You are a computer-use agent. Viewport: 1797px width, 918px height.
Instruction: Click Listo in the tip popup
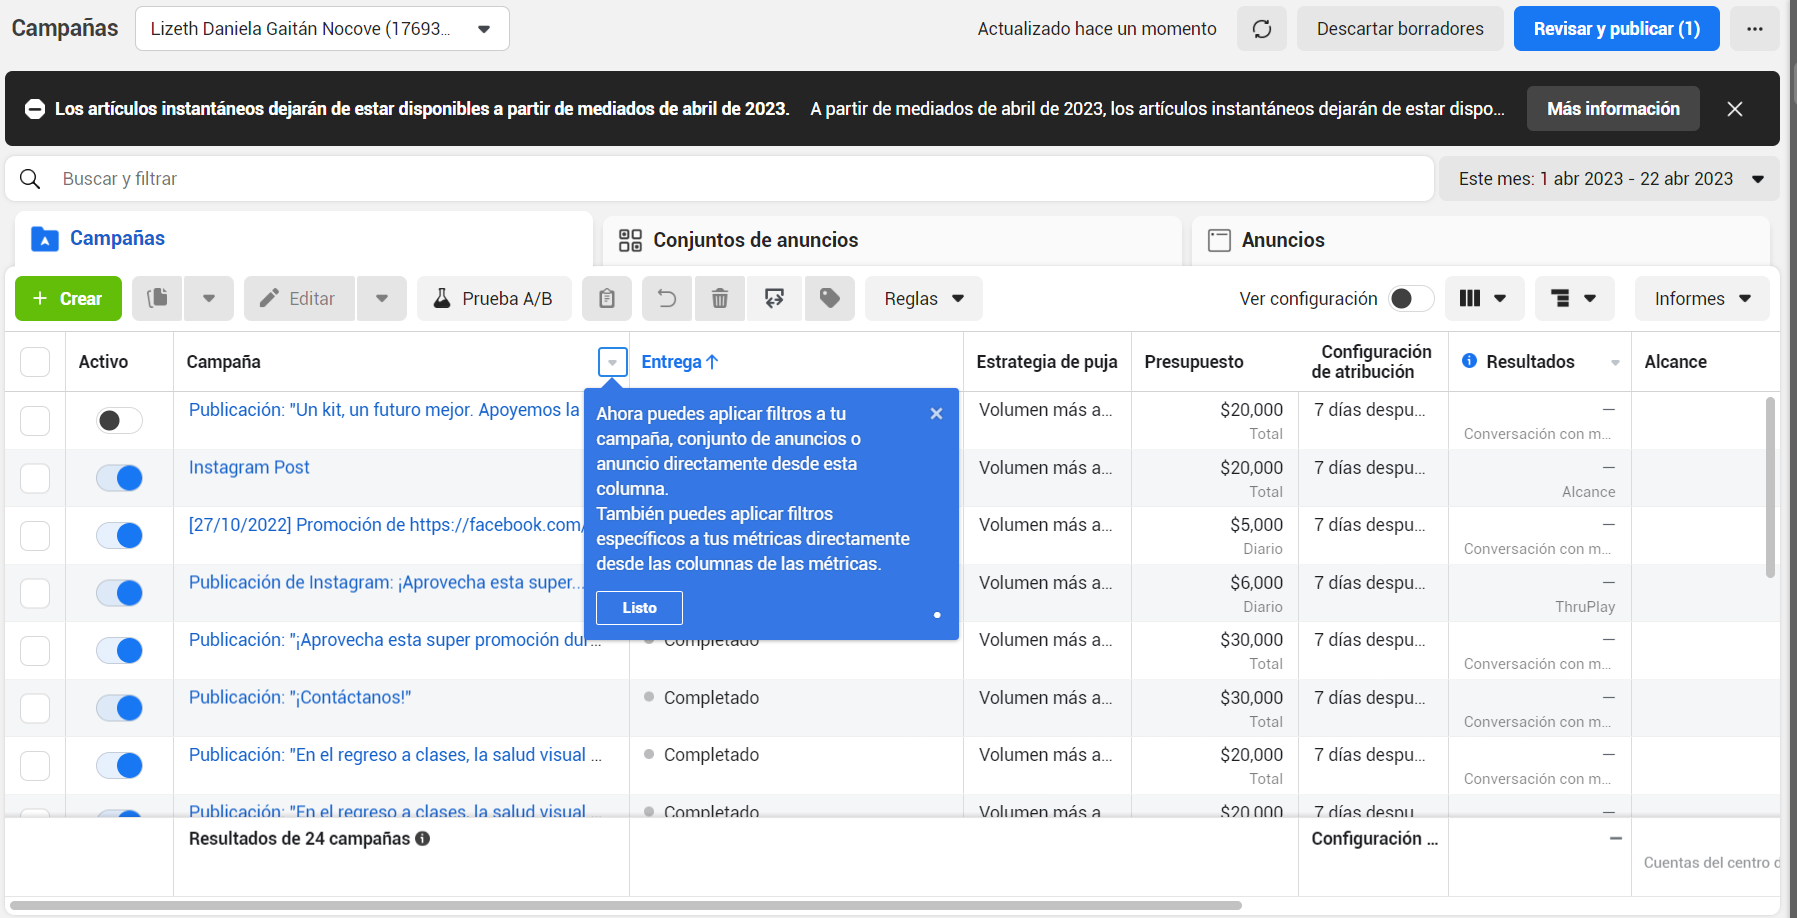click(639, 608)
